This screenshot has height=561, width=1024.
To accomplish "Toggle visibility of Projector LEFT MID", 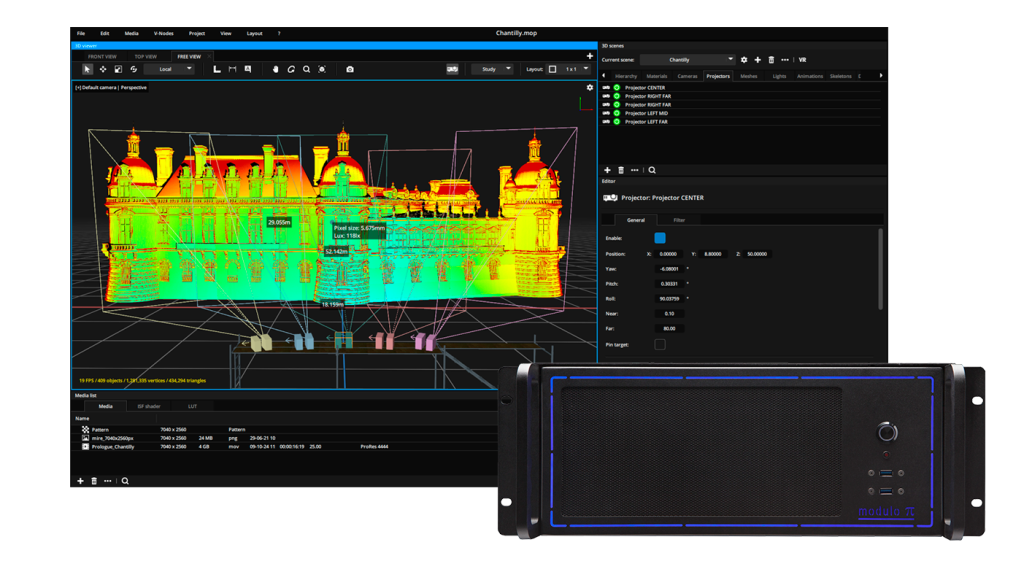I will pos(617,113).
